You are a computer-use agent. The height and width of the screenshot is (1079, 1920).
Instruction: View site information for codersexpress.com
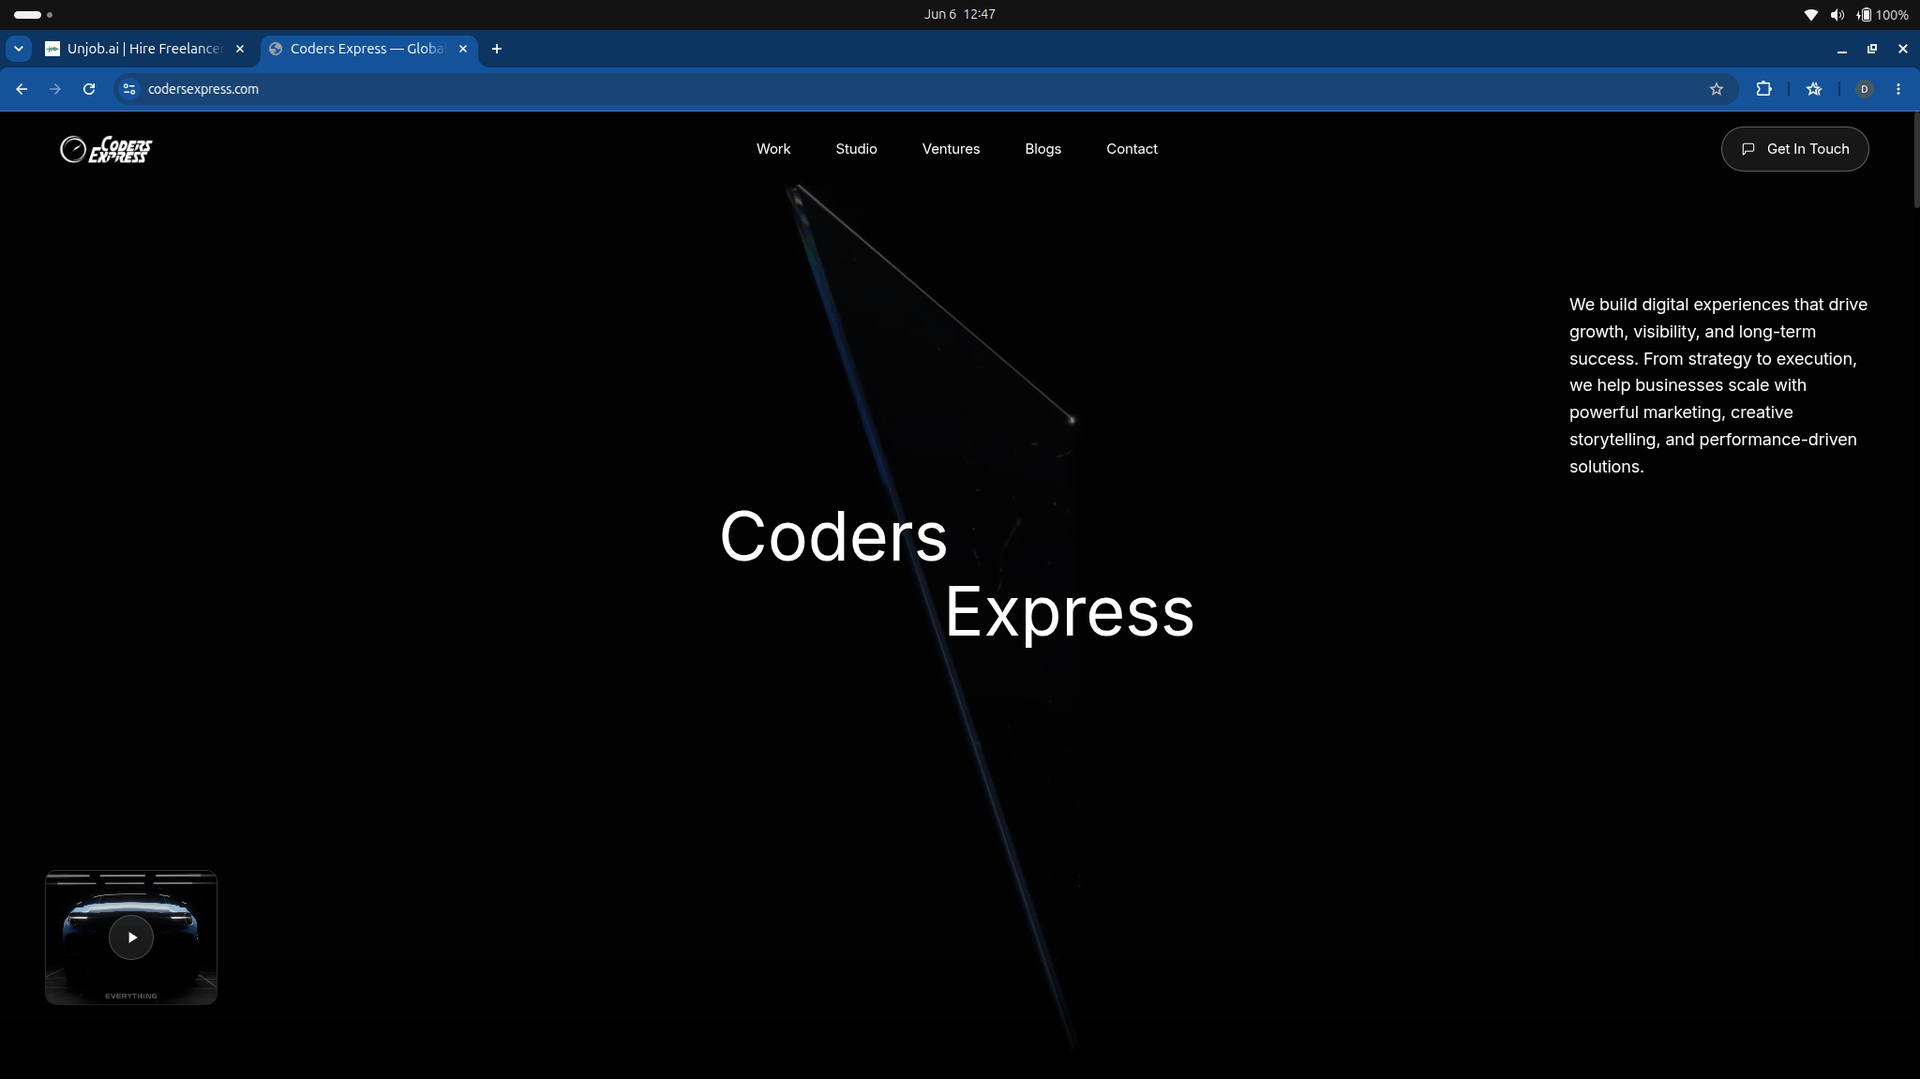129,89
